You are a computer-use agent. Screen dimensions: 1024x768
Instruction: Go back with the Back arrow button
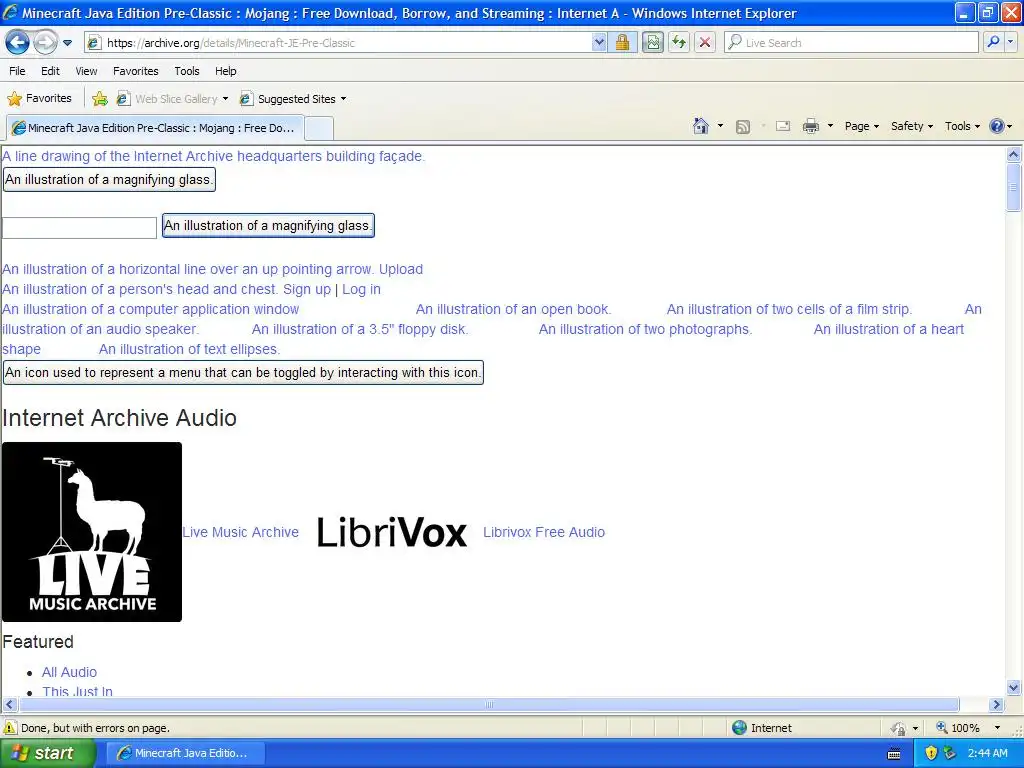tap(18, 42)
